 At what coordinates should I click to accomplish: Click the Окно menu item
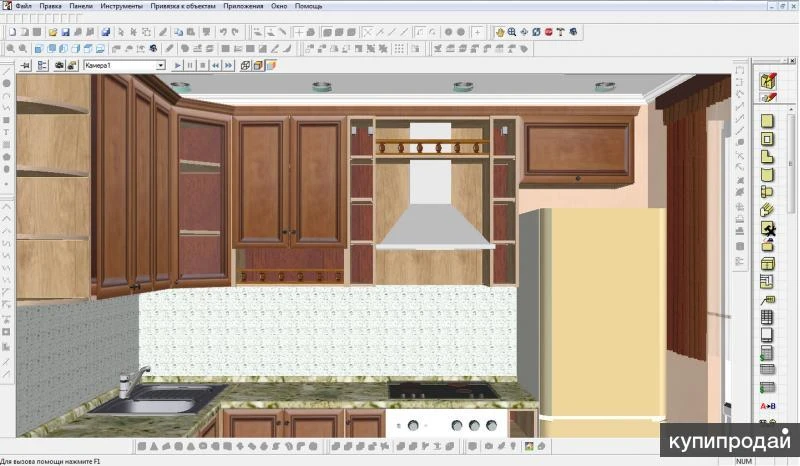click(279, 6)
